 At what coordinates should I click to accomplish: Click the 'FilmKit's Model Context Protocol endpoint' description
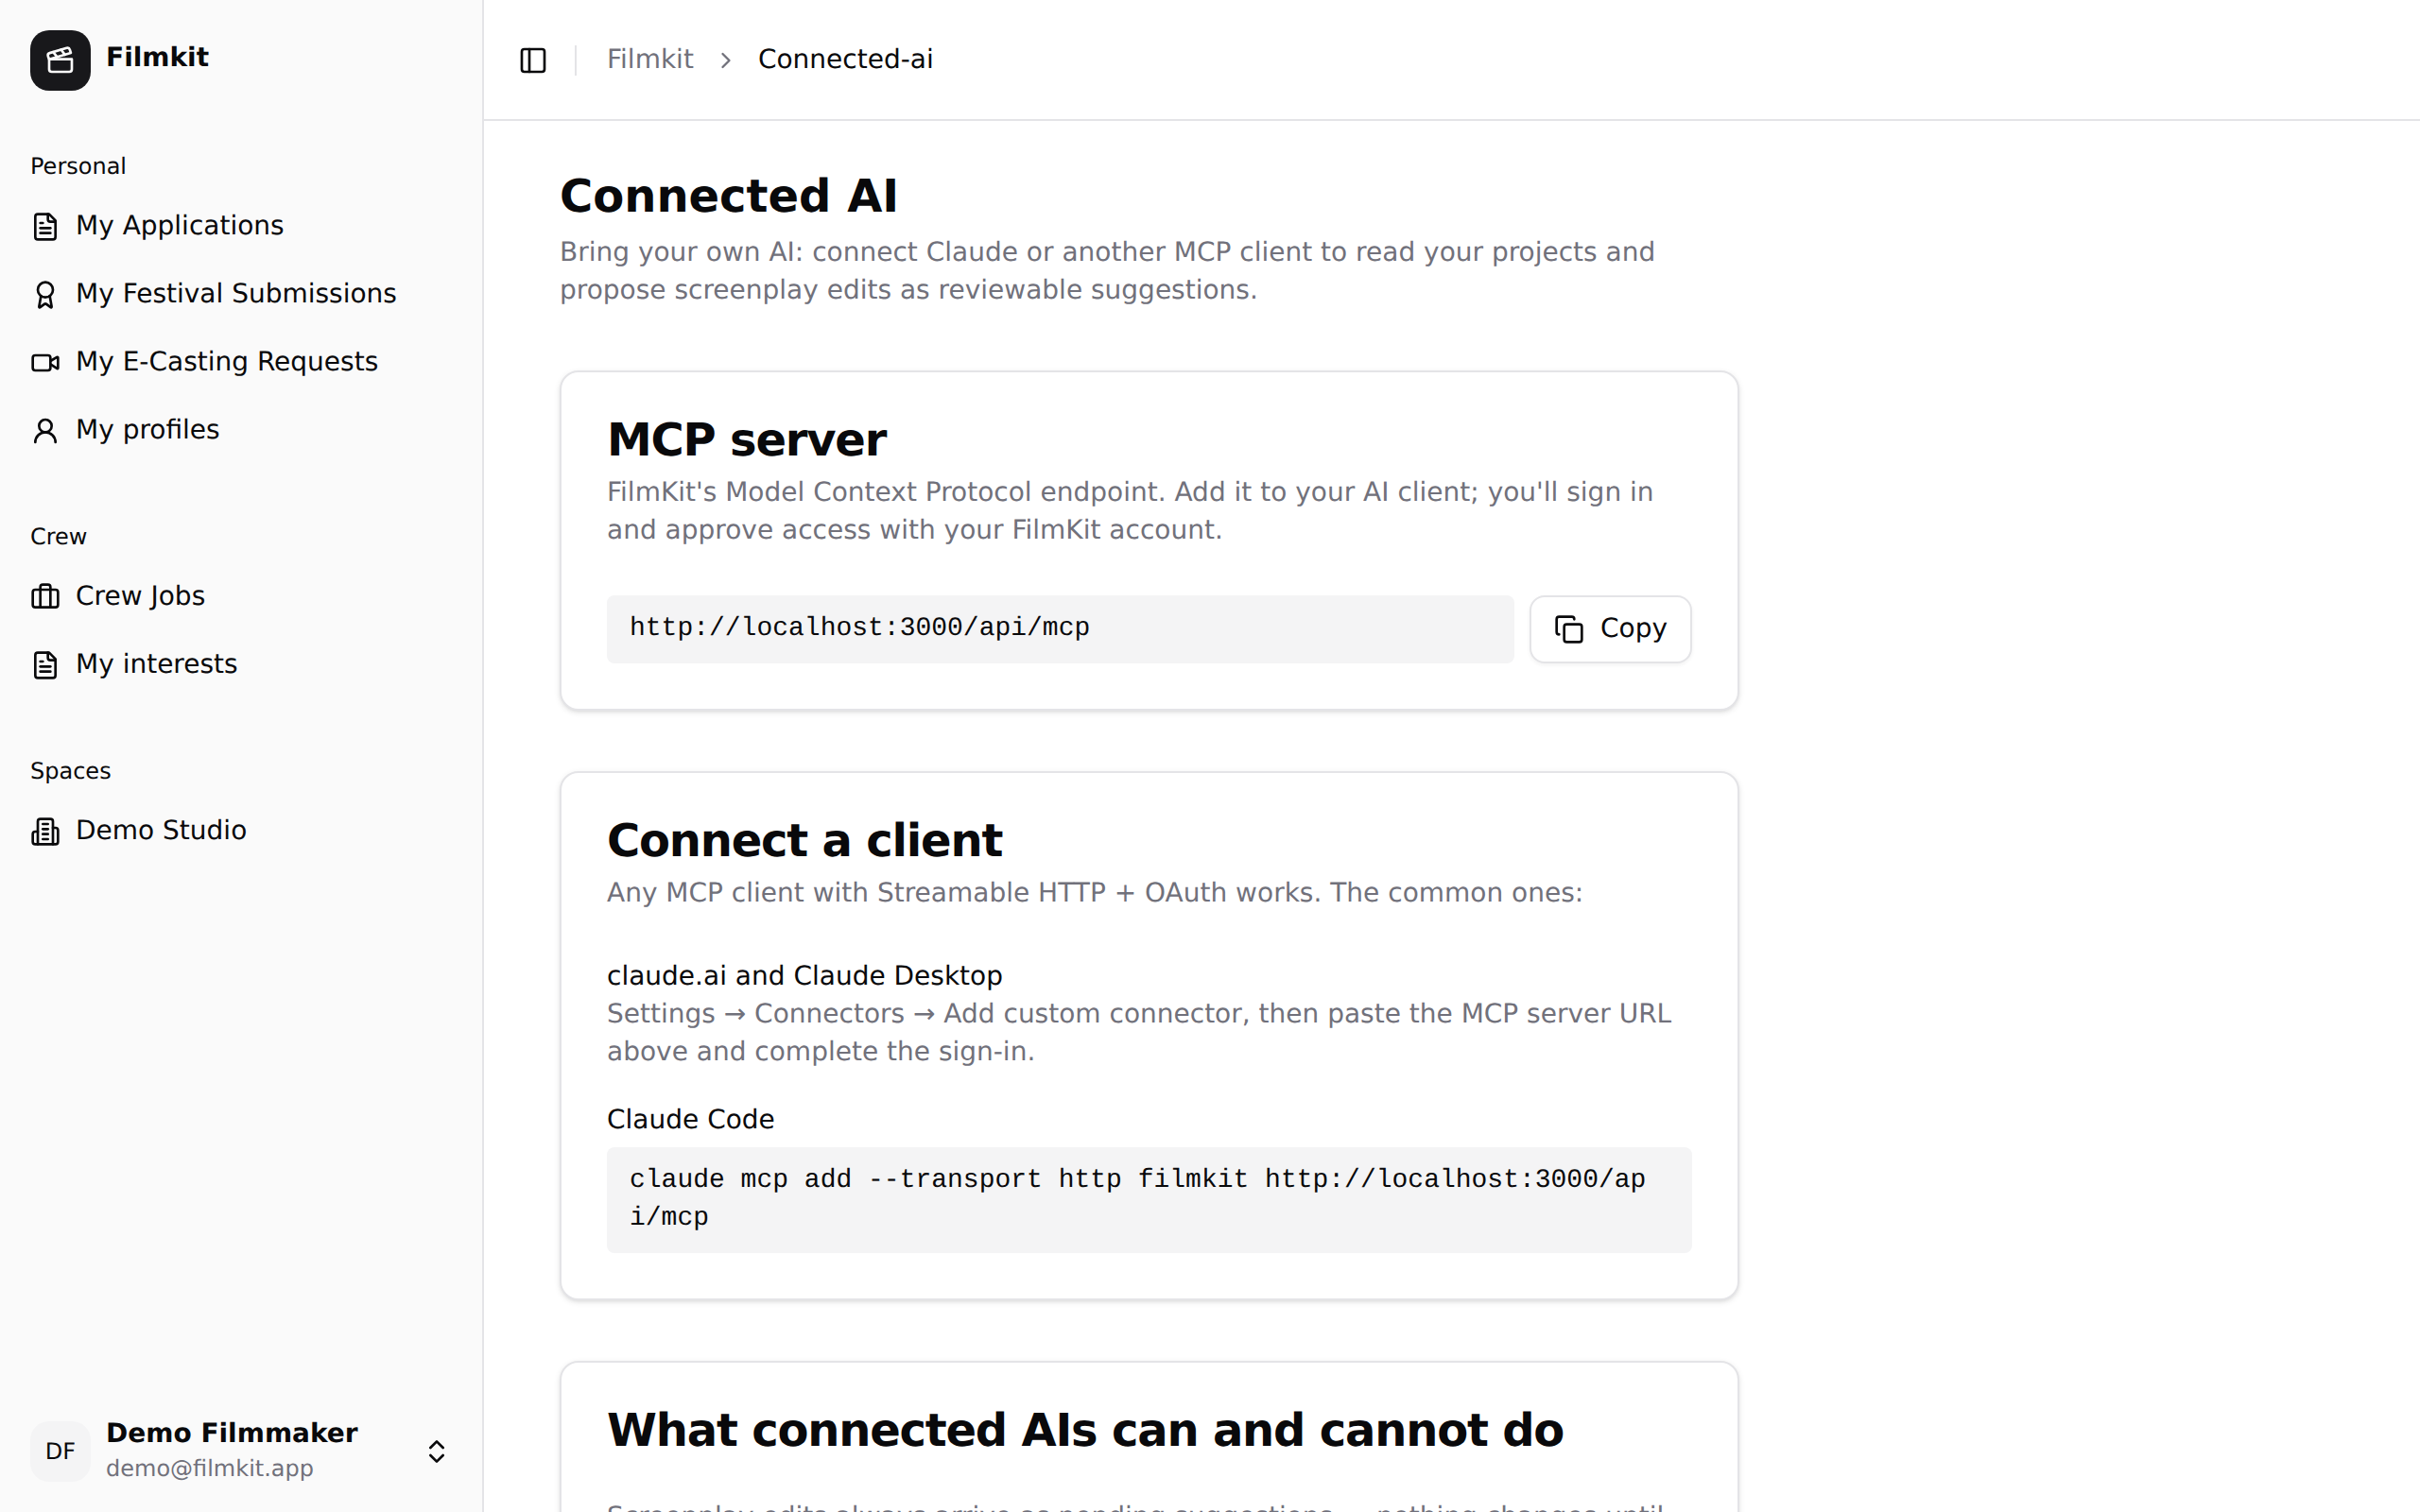[x=1129, y=510]
